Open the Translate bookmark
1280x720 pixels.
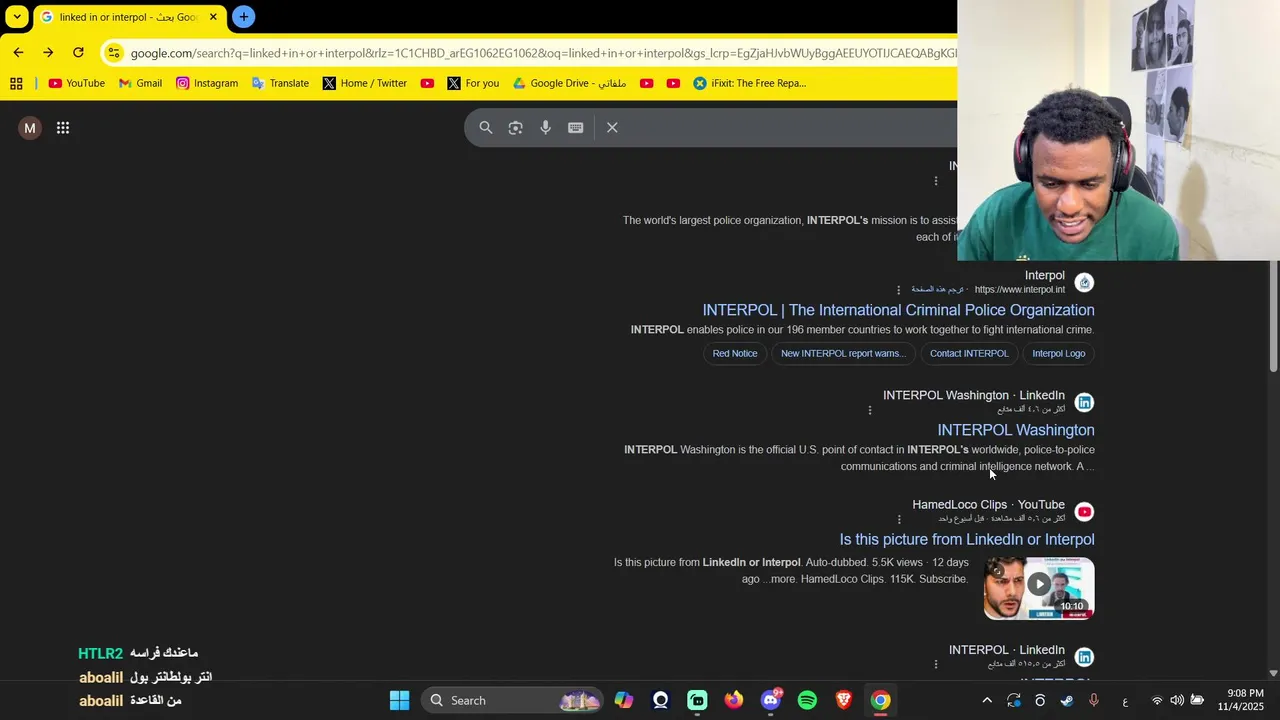point(280,83)
